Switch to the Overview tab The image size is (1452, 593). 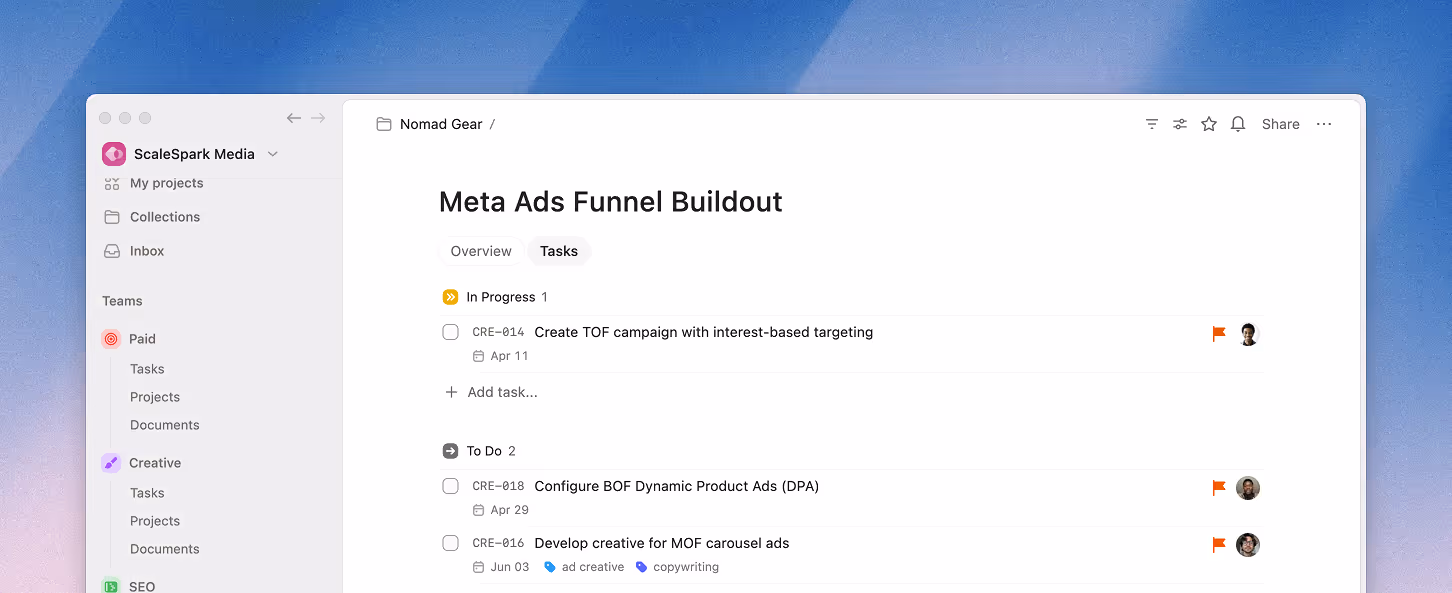click(481, 251)
